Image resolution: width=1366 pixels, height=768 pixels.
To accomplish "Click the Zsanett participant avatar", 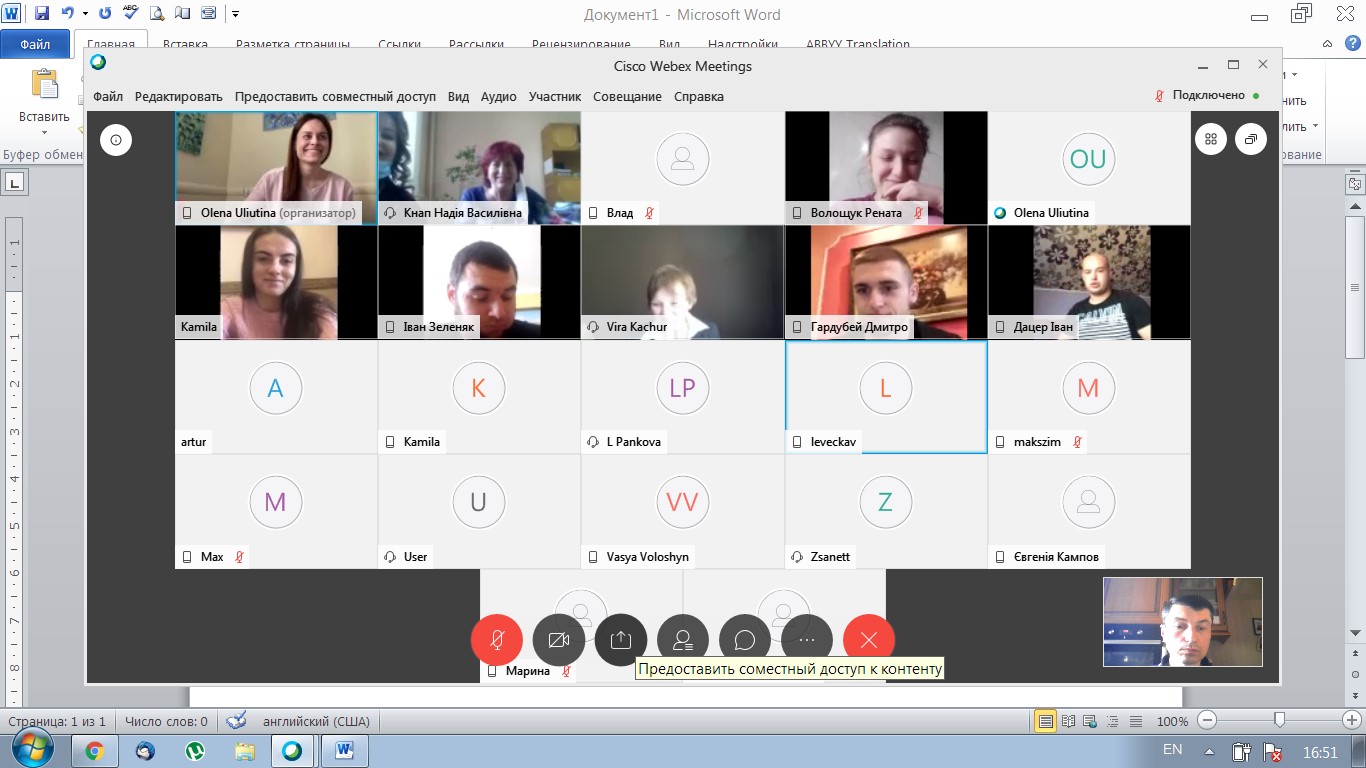I will click(x=885, y=502).
